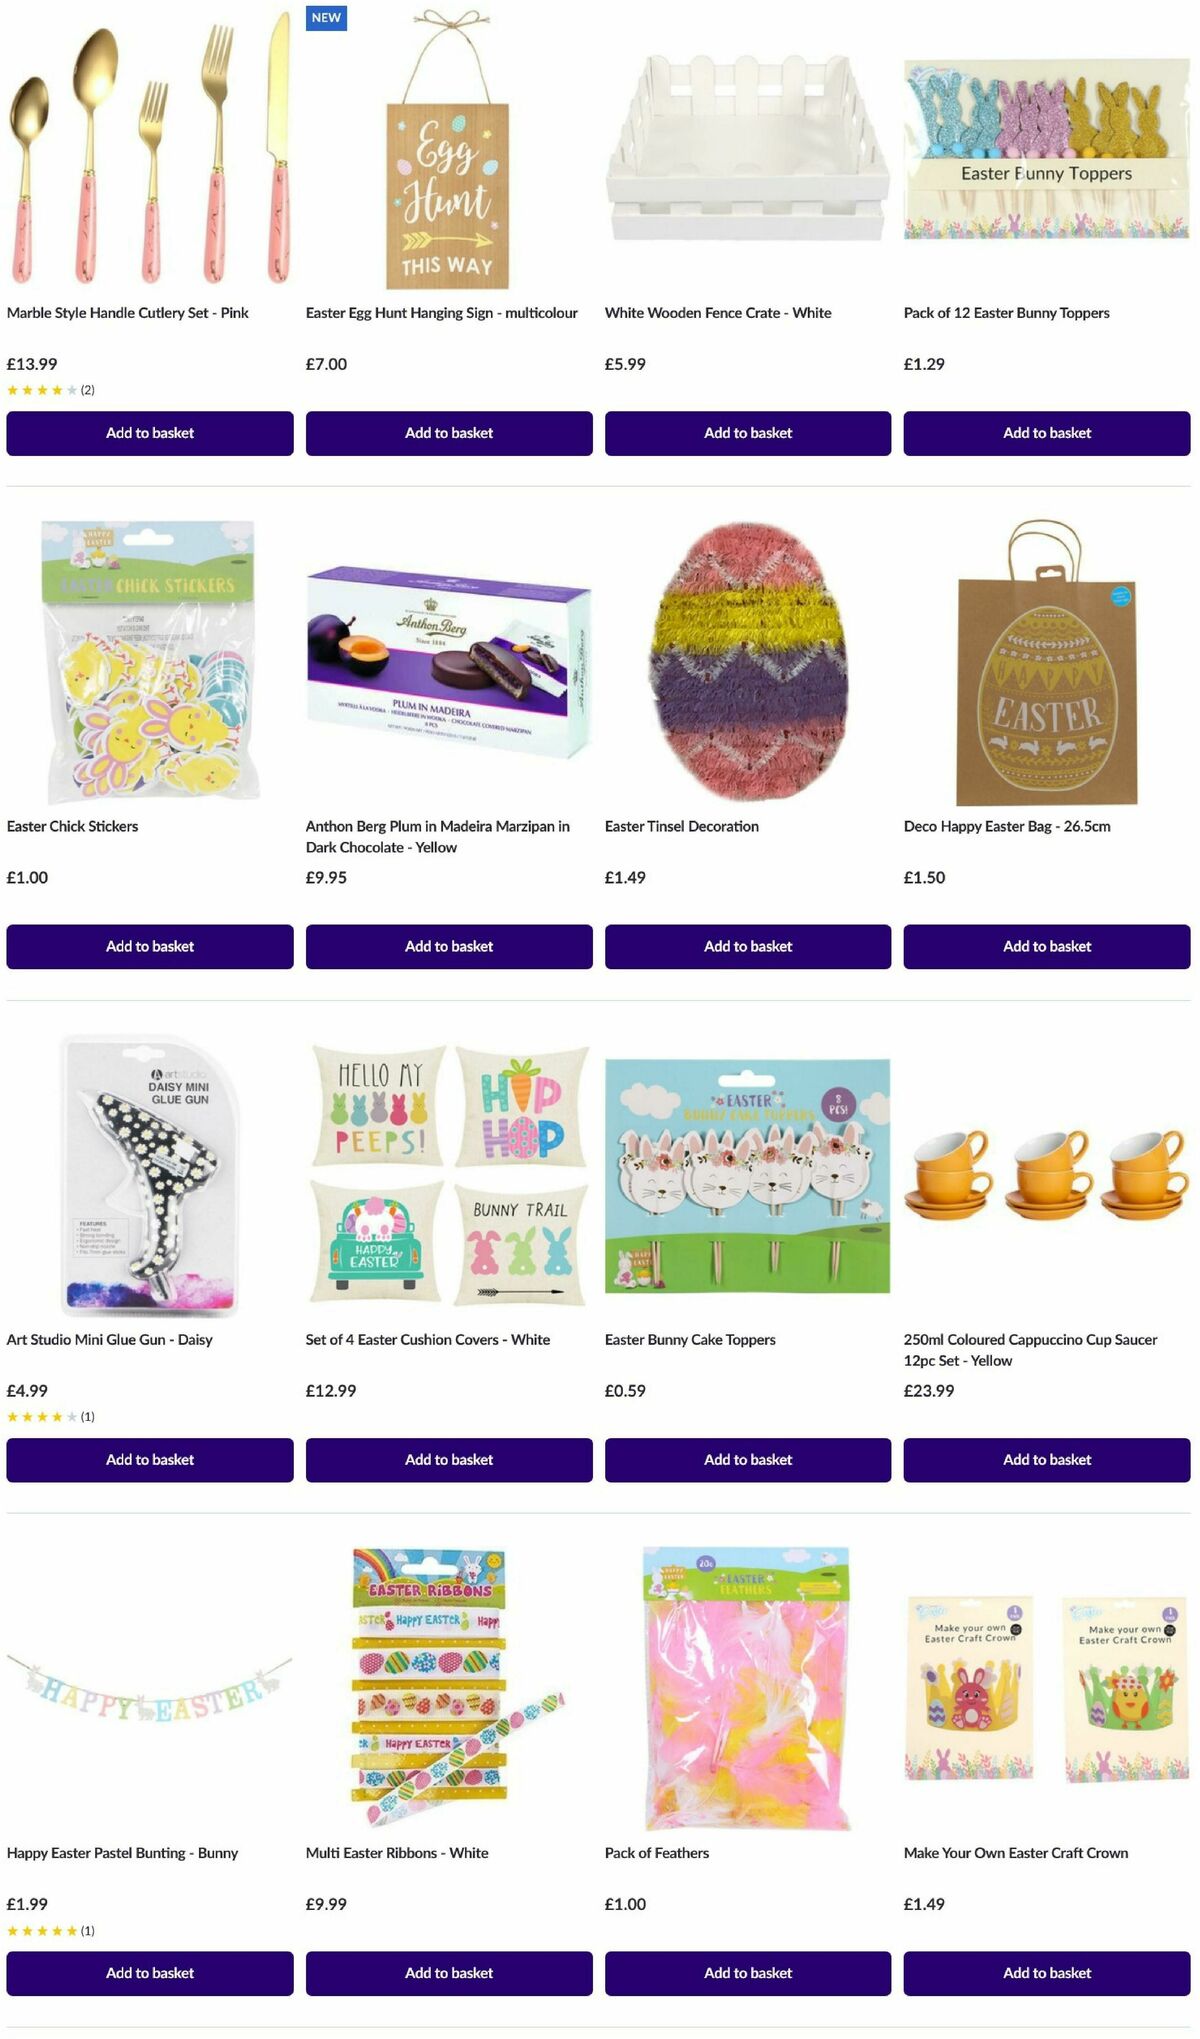The image size is (1200, 2039).
Task: Click the NEW badge on the Egg Hunt sign
Action: point(325,18)
